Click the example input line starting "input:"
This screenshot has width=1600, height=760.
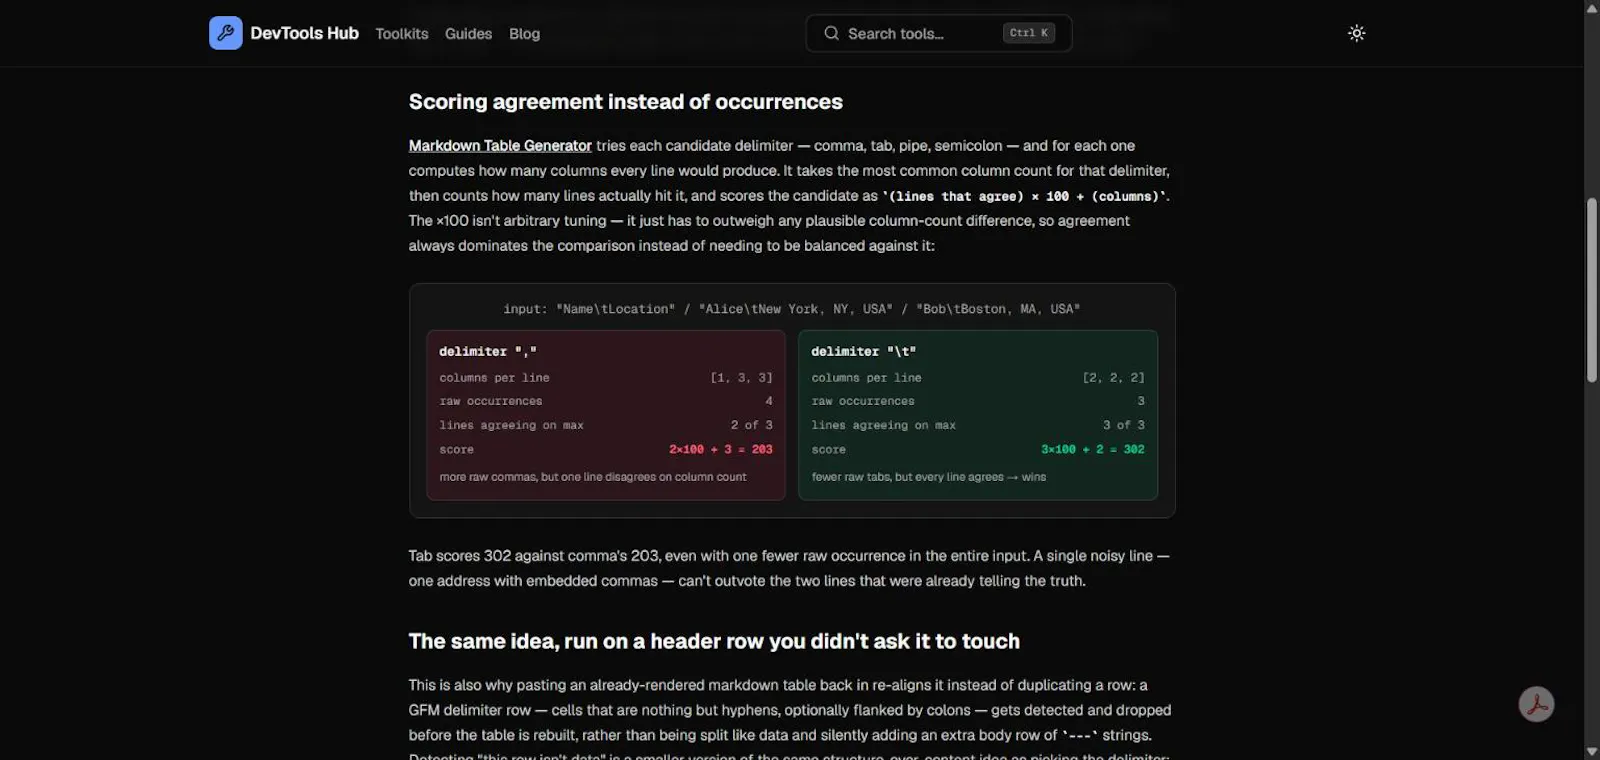click(x=792, y=309)
